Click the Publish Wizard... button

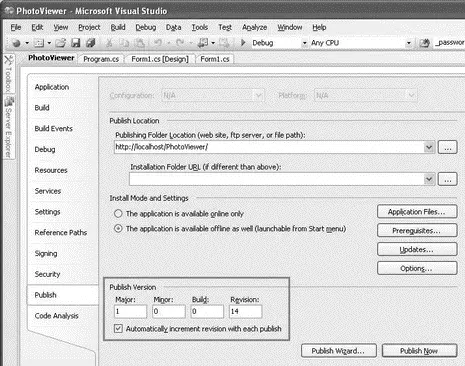coord(339,351)
